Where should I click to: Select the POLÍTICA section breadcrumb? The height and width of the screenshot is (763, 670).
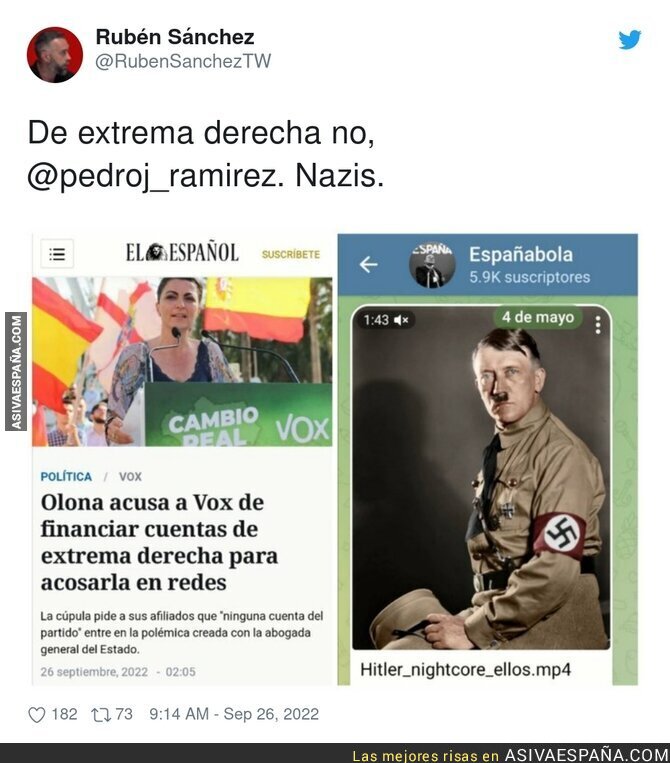66,476
